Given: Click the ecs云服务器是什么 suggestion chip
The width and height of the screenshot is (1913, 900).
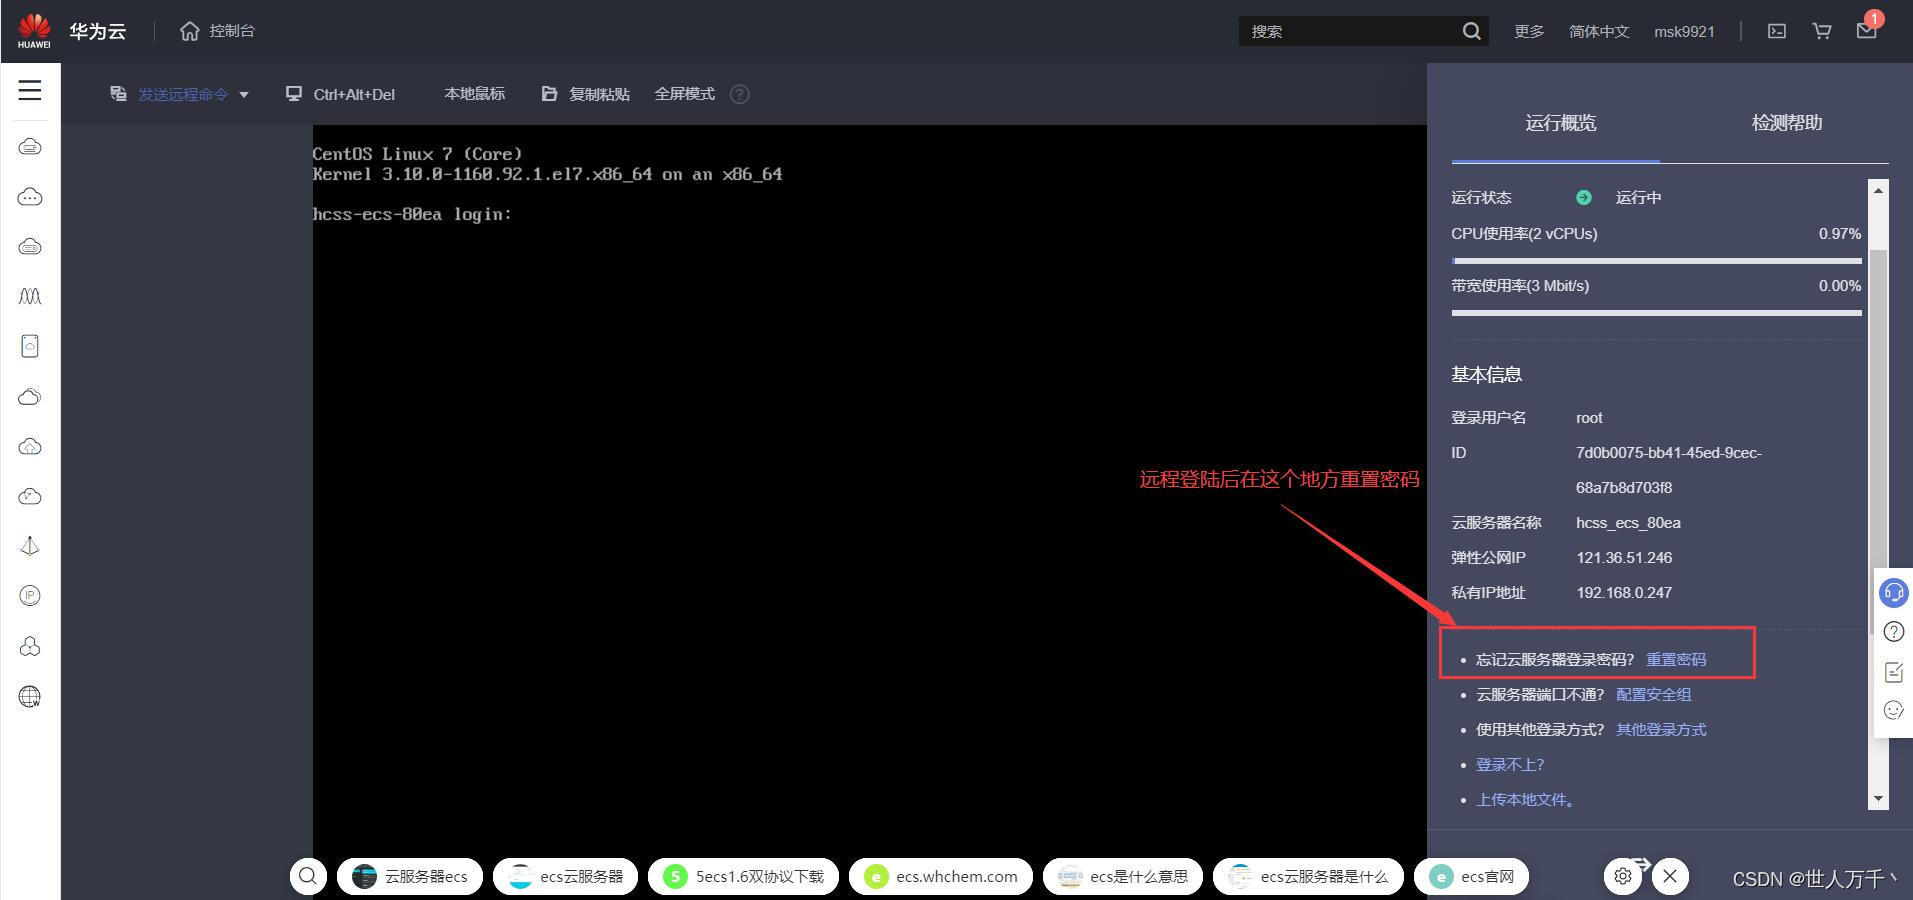Looking at the screenshot, I should [x=1308, y=876].
